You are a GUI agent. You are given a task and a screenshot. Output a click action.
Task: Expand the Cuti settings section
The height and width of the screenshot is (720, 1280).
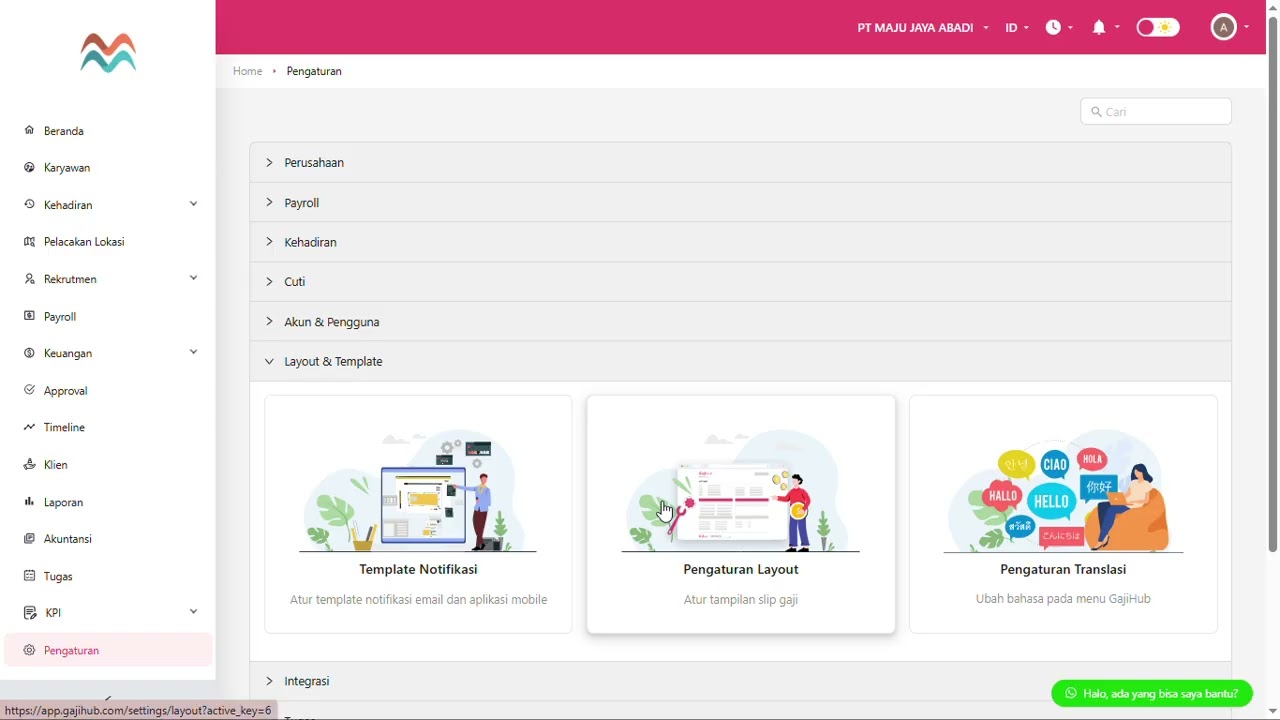tap(740, 282)
